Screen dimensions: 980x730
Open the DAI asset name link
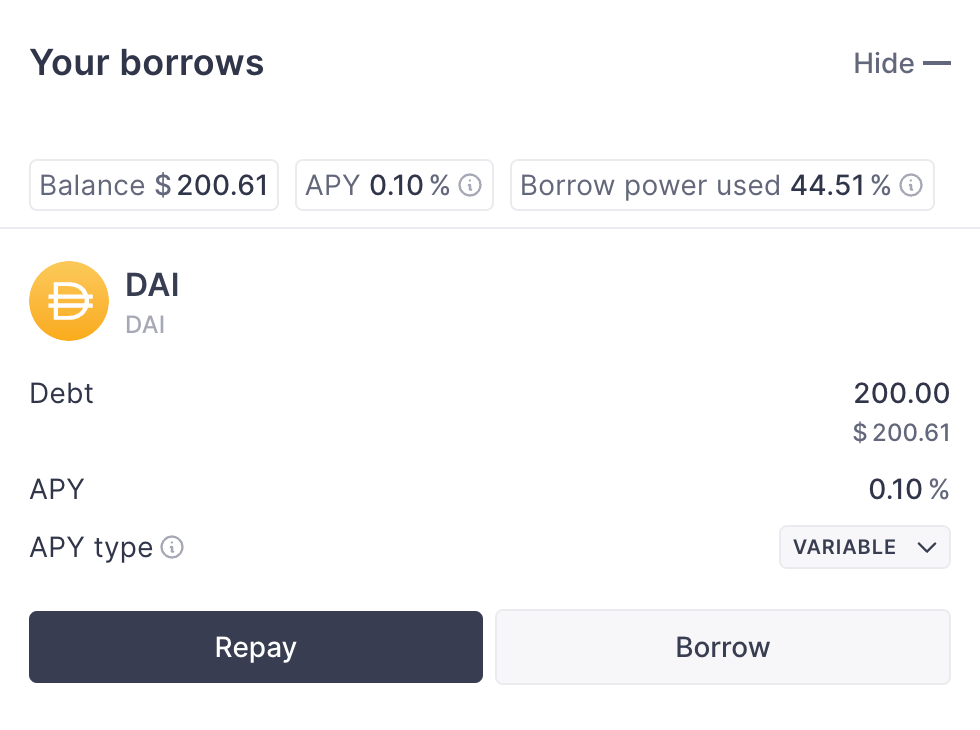152,285
